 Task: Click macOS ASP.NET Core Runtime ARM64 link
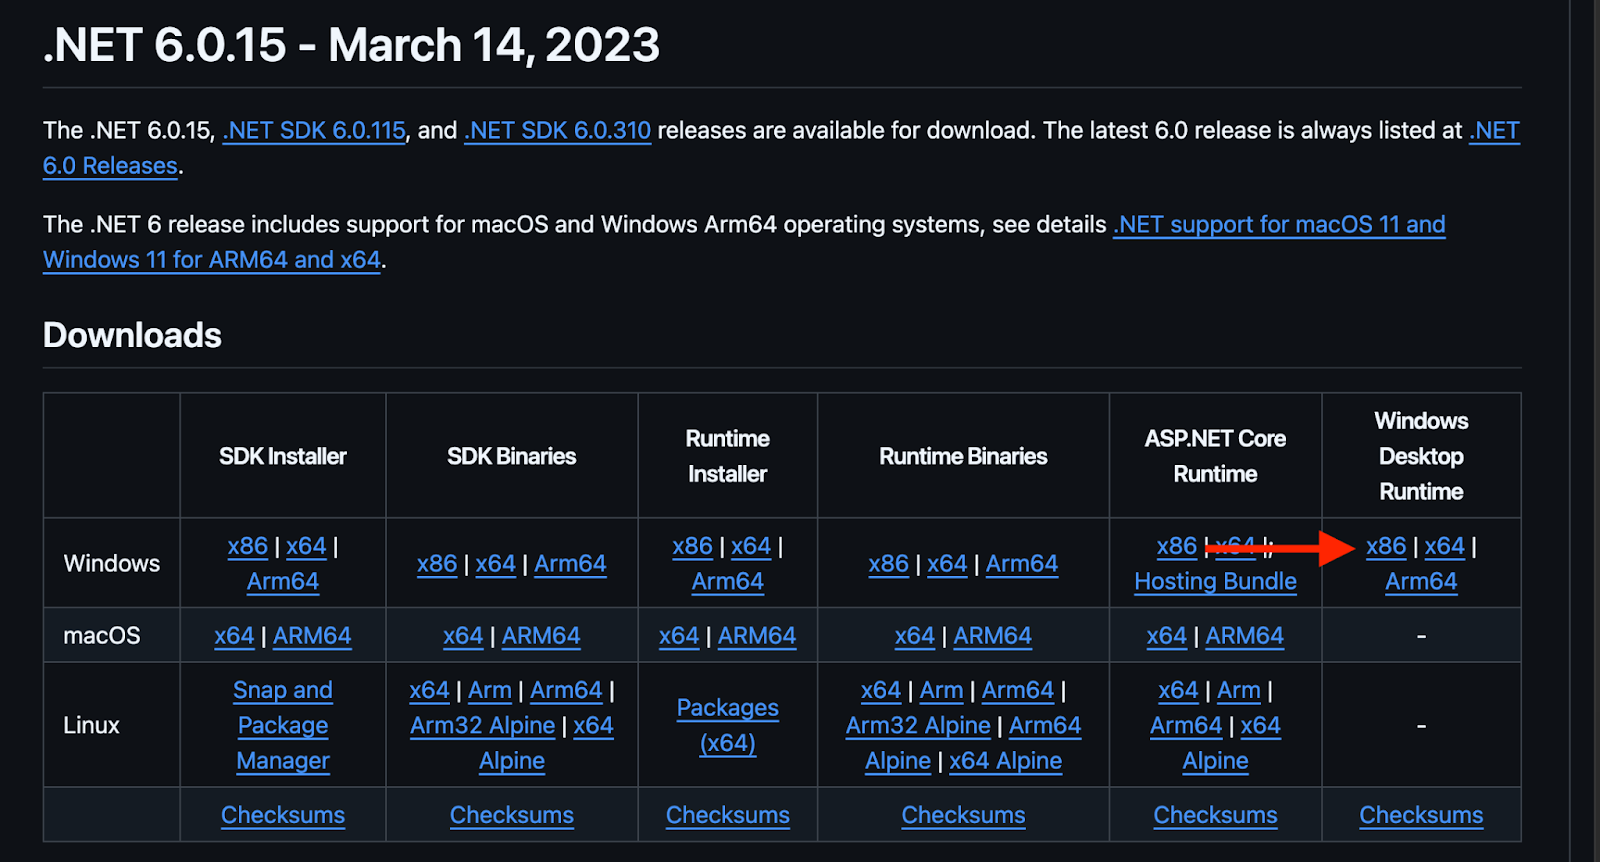(x=1245, y=636)
